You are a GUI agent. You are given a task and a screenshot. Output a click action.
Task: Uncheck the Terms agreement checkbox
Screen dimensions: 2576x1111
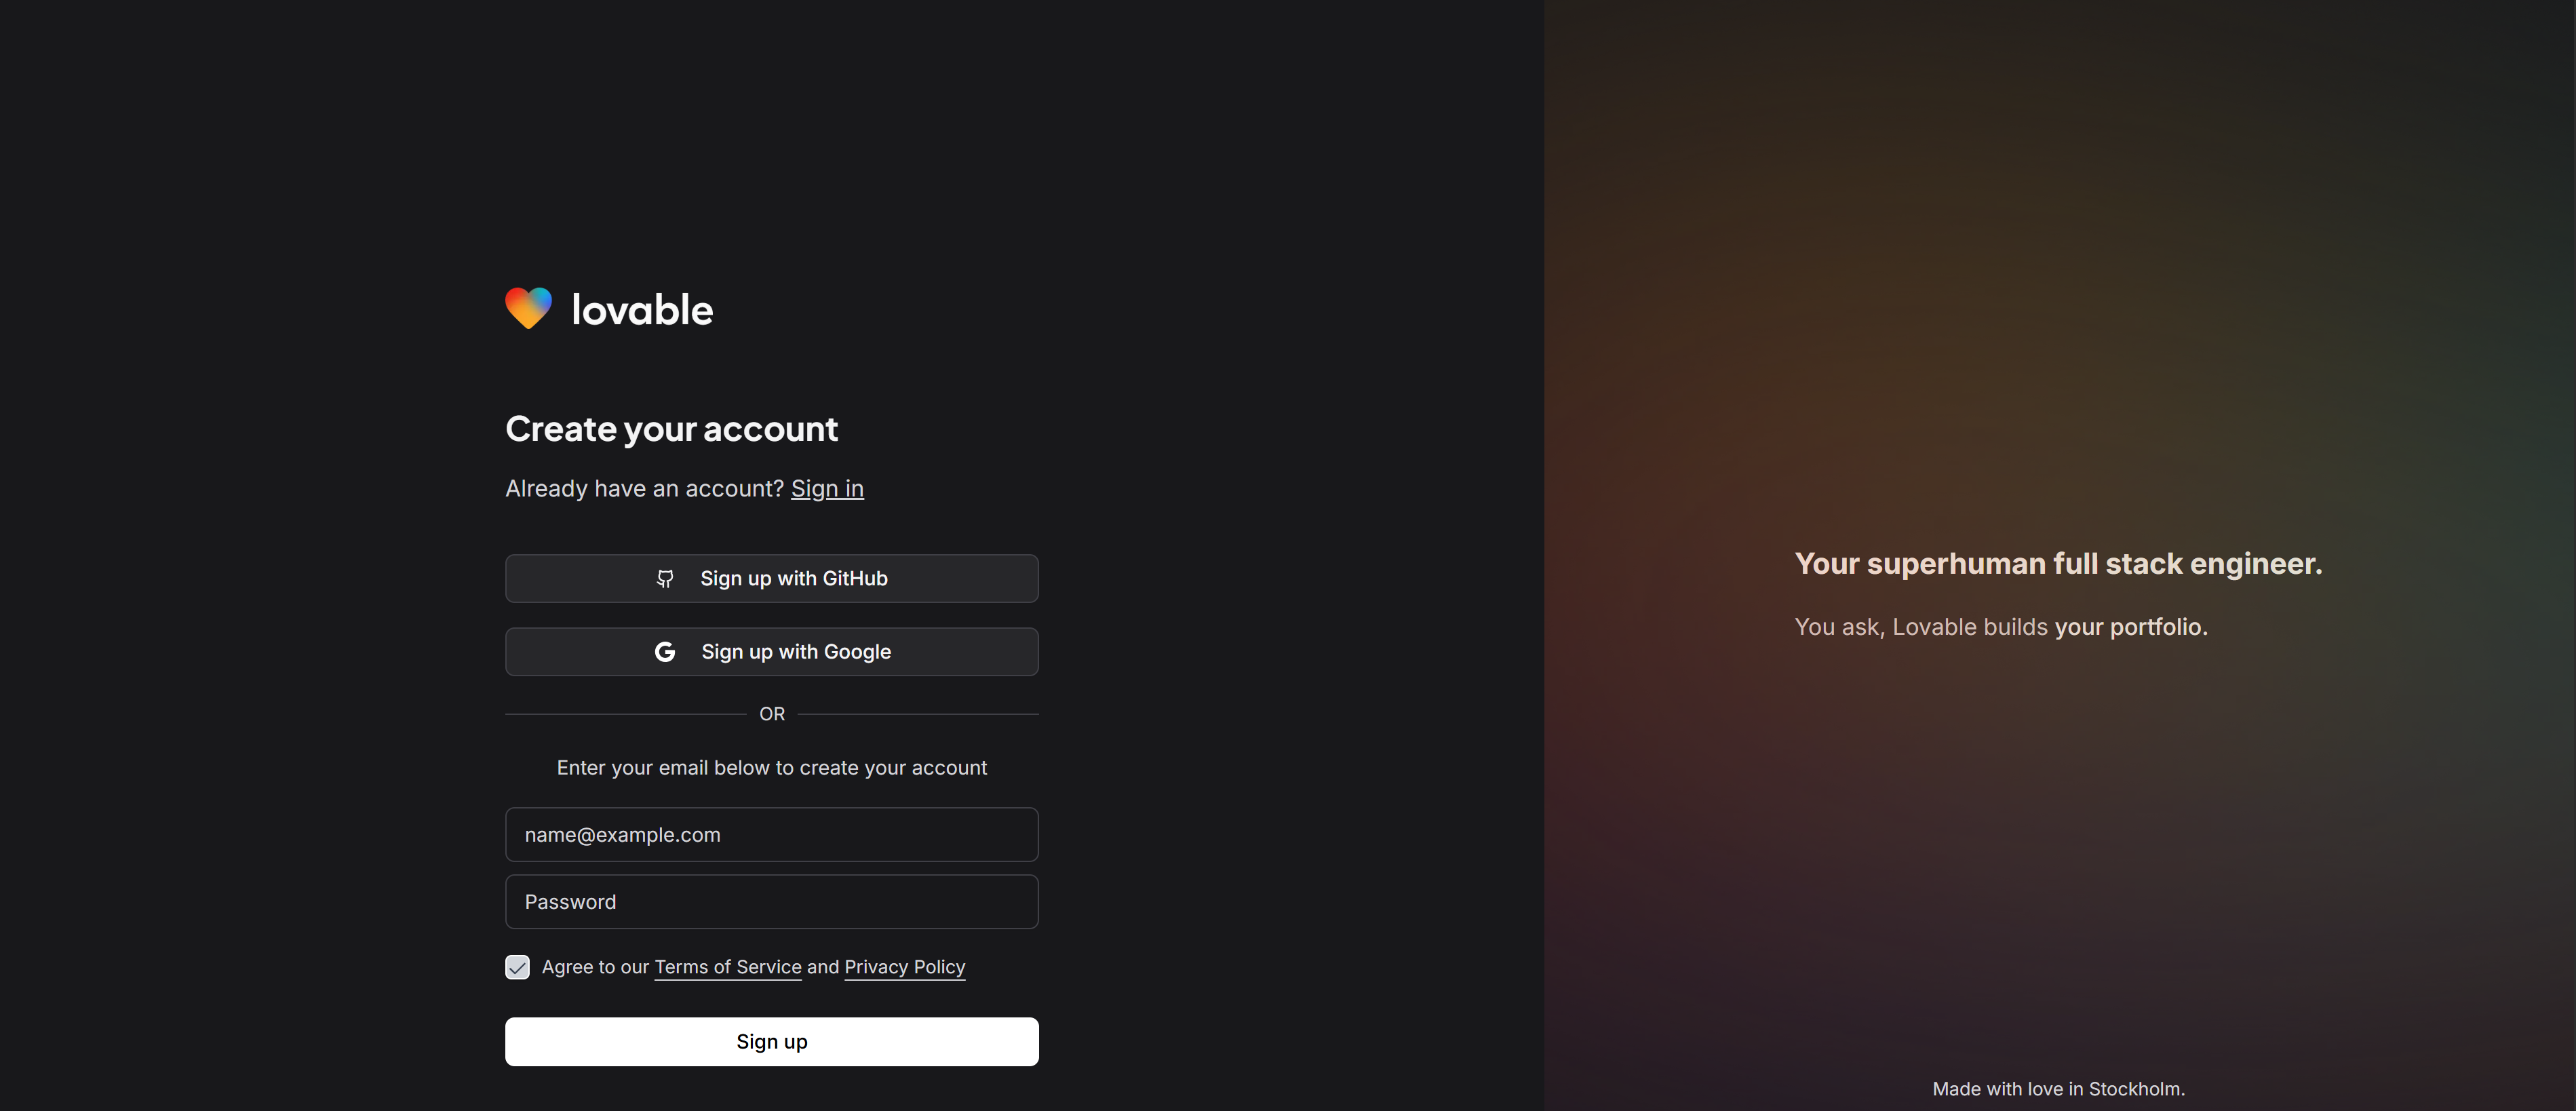(517, 967)
